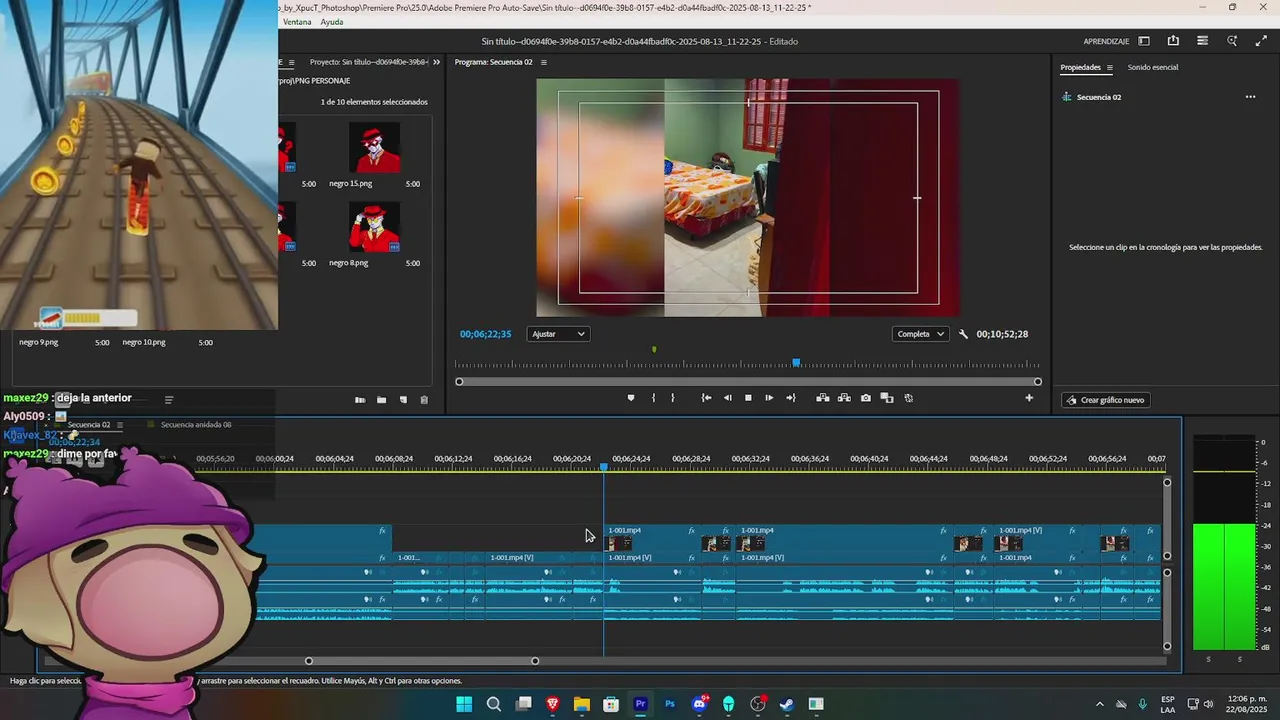Click the last transport-row icon before the plus
1280x720 pixels.
(x=908, y=398)
